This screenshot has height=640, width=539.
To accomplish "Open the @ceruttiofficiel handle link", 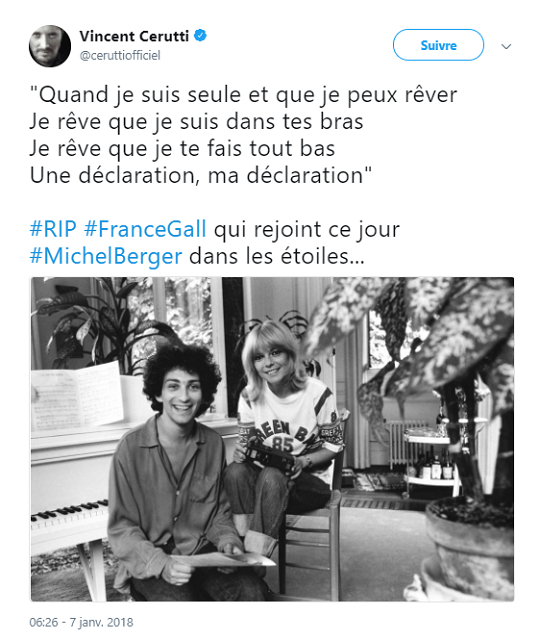I will 120,56.
